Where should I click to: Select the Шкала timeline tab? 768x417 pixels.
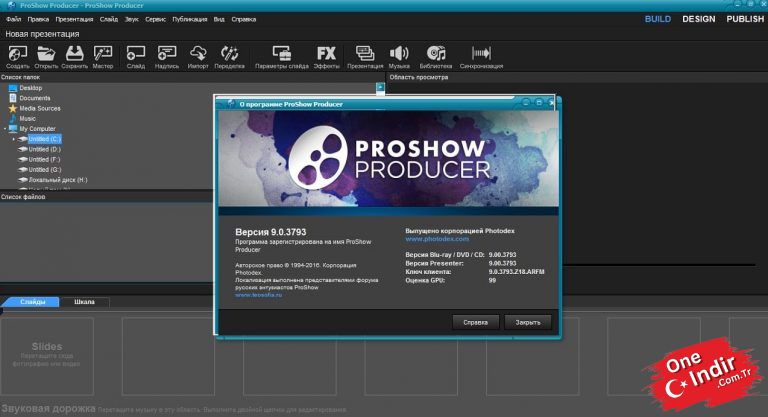coord(84,302)
